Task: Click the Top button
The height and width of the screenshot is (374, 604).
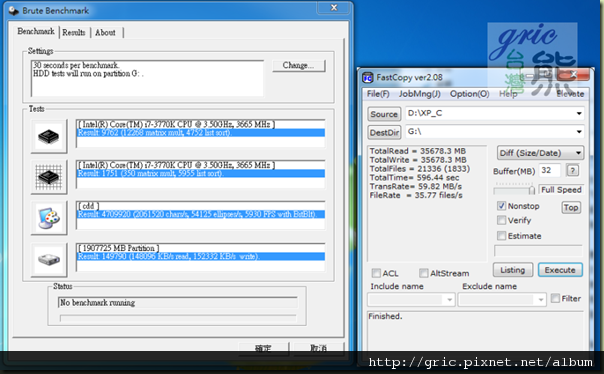Action: coord(571,208)
